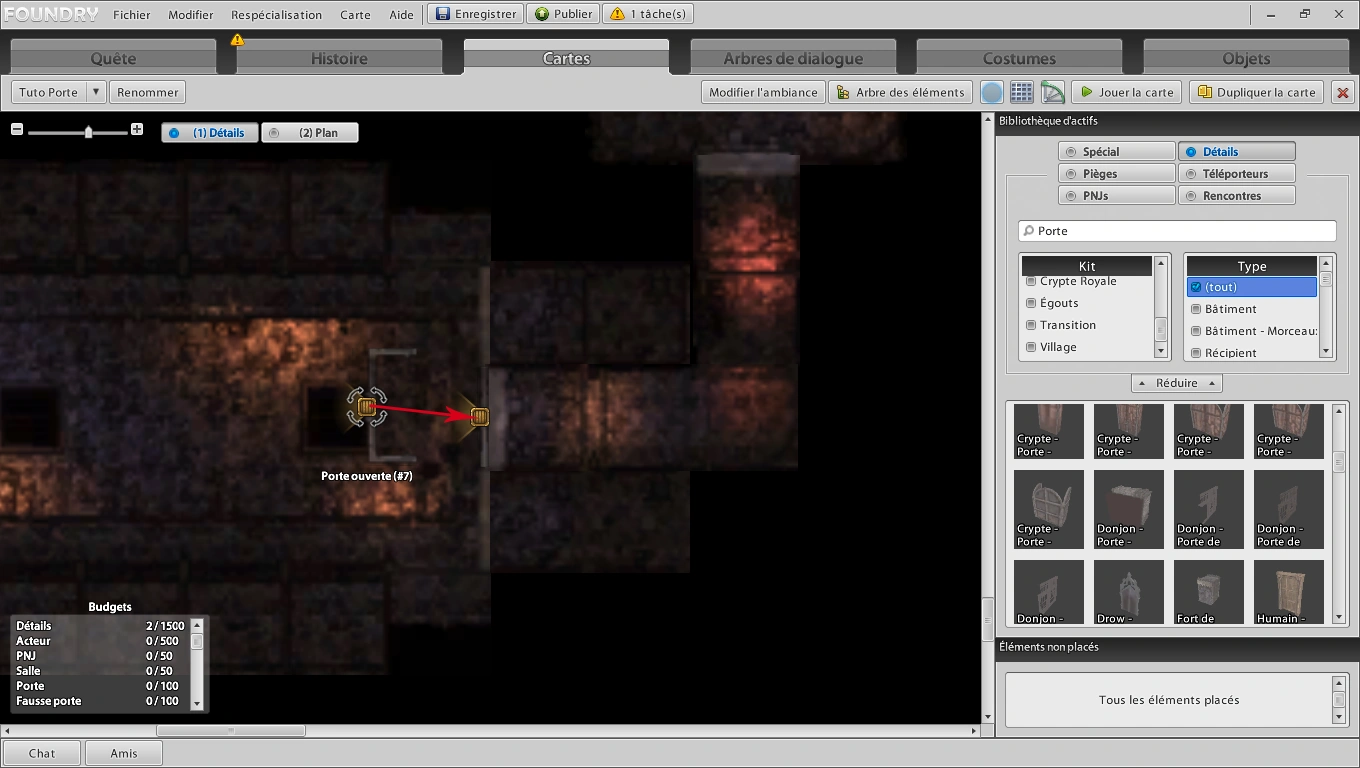Click the Publier button
Screen dimensions: 1360x768
coord(564,14)
